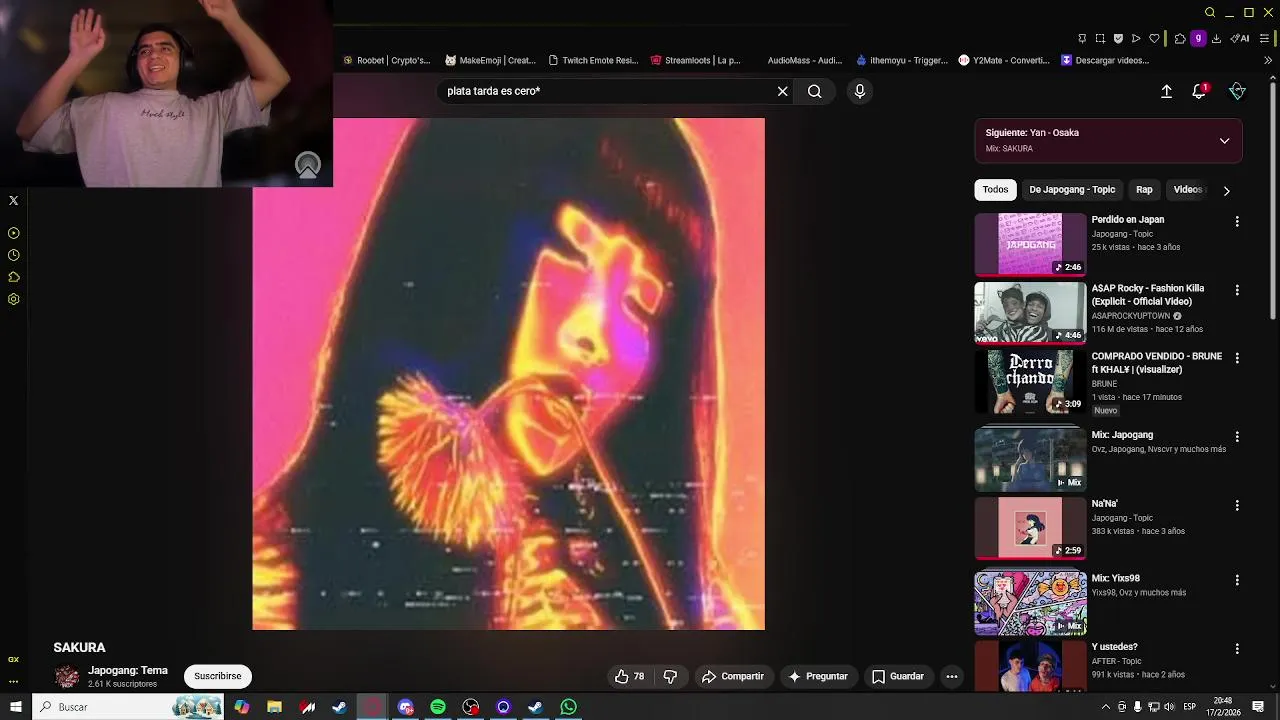This screenshot has width=1280, height=720.
Task: Open the browser AI toolbar button
Action: (x=1240, y=39)
